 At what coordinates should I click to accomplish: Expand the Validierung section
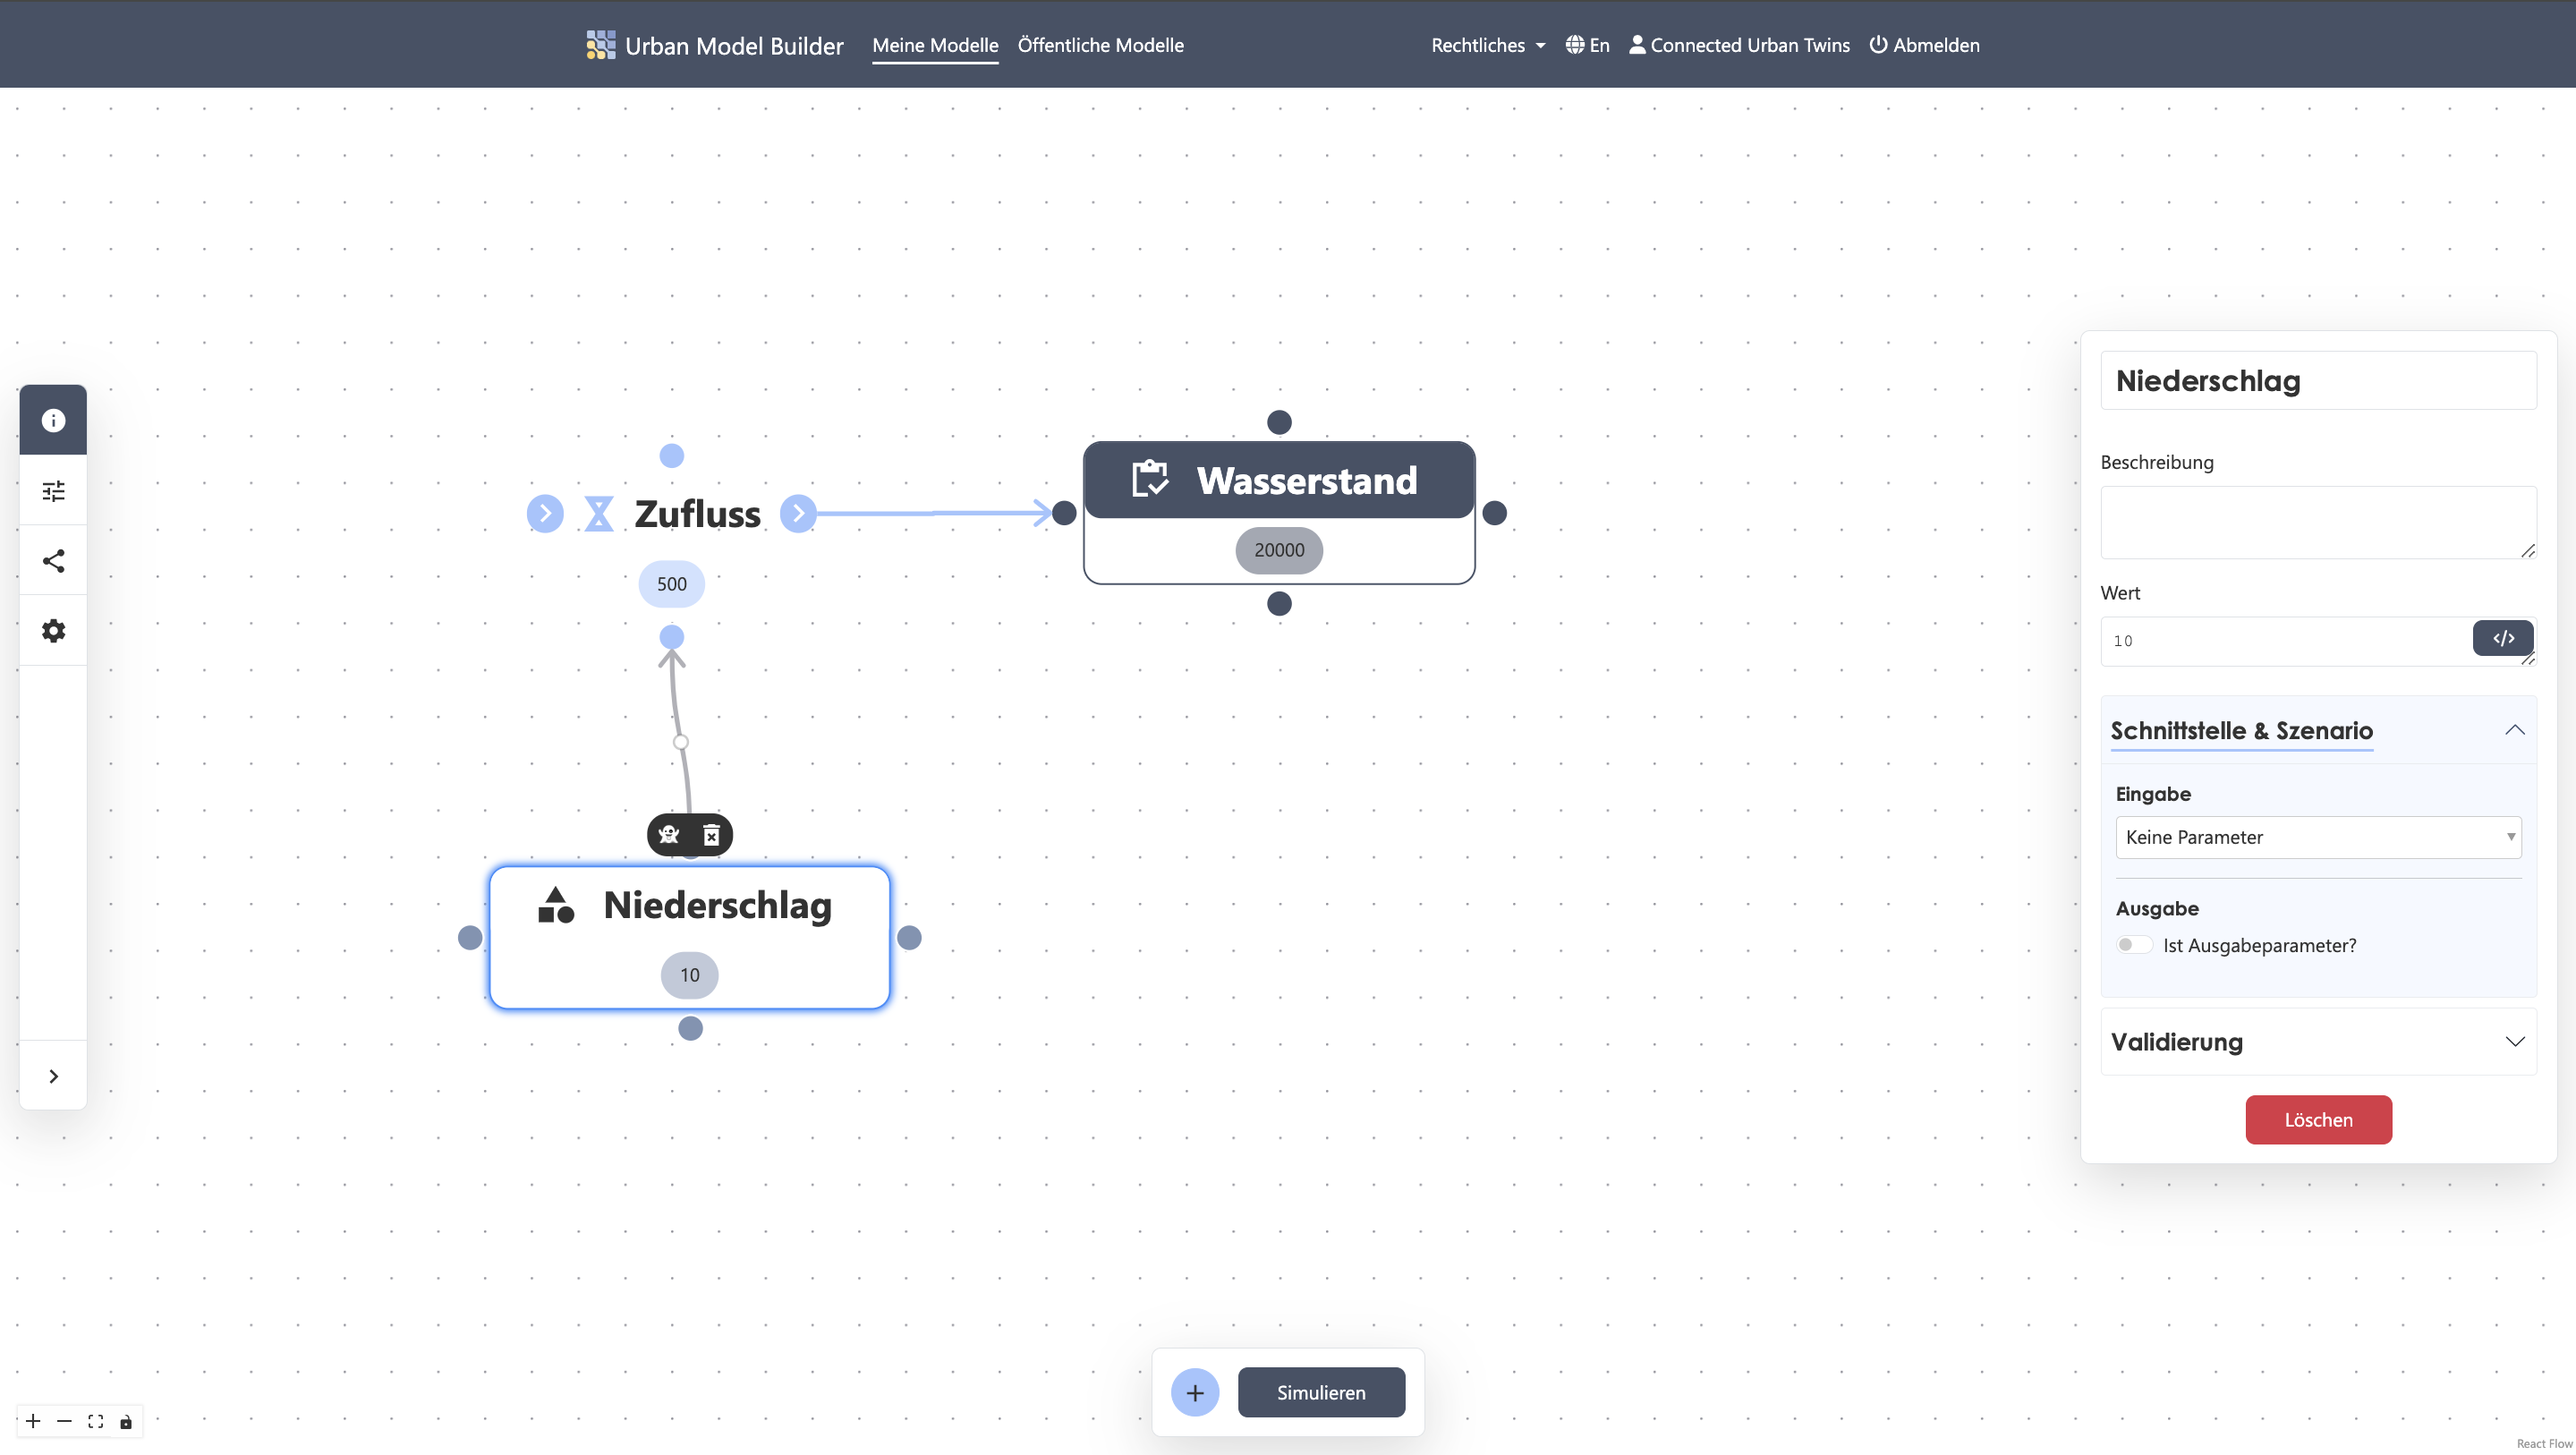pyautogui.click(x=2318, y=1041)
